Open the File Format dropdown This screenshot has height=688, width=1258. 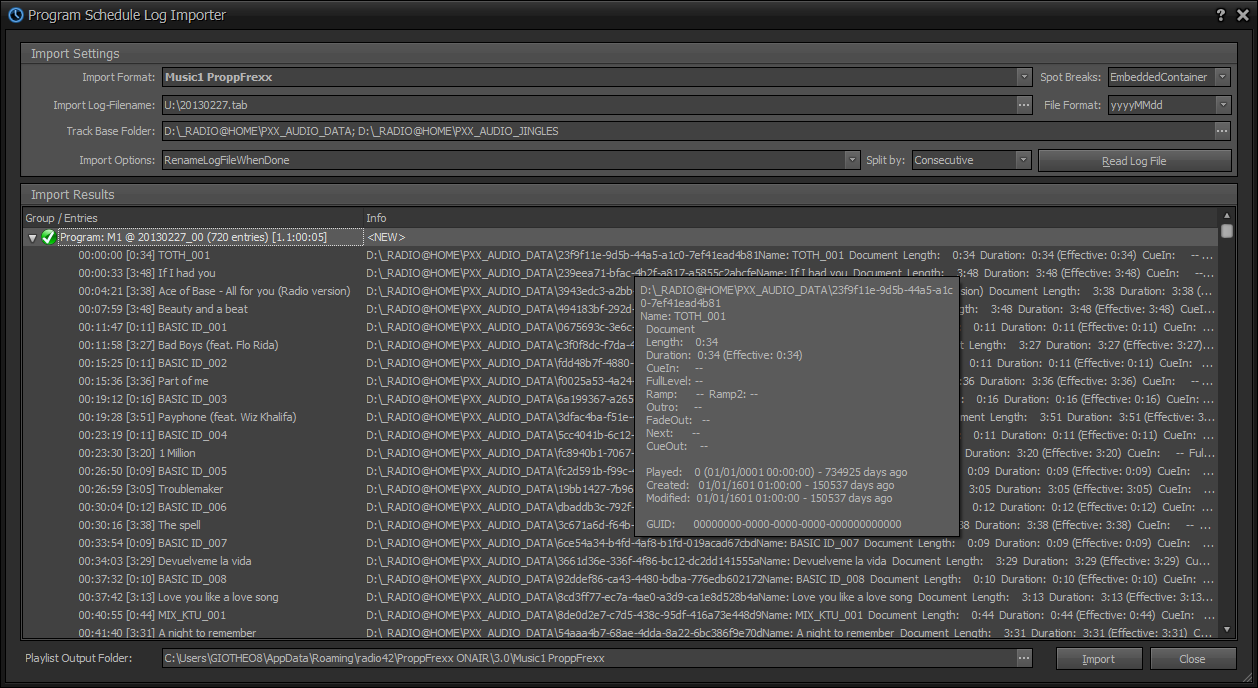(1222, 104)
